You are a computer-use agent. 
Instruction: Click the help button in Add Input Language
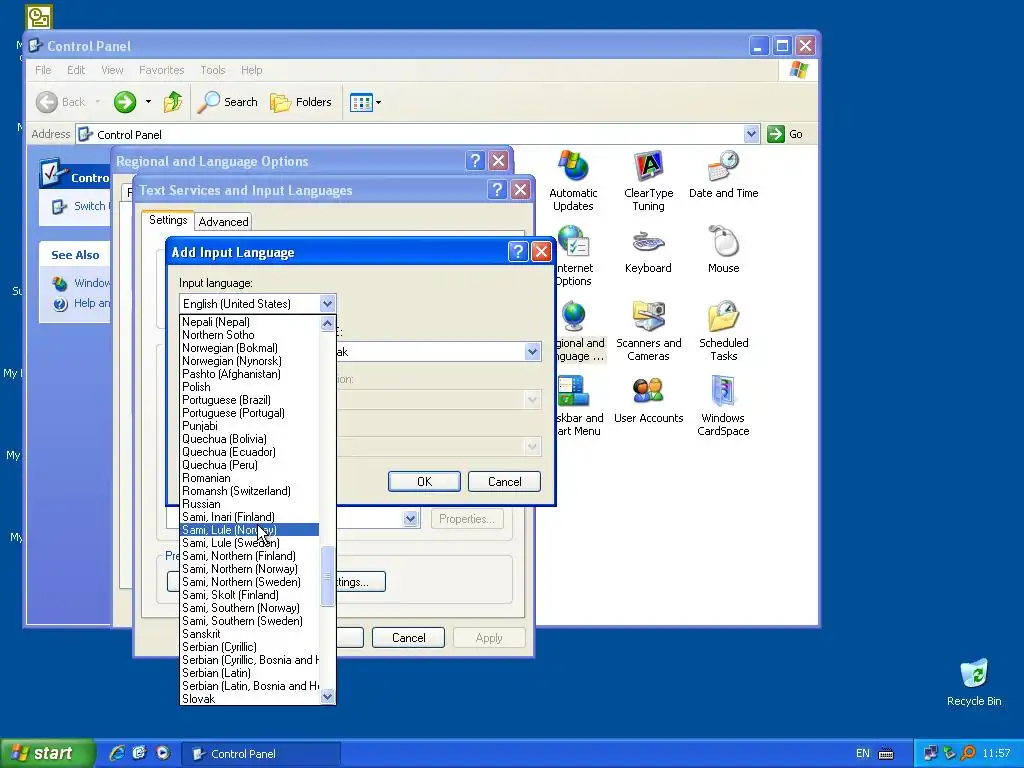click(518, 251)
